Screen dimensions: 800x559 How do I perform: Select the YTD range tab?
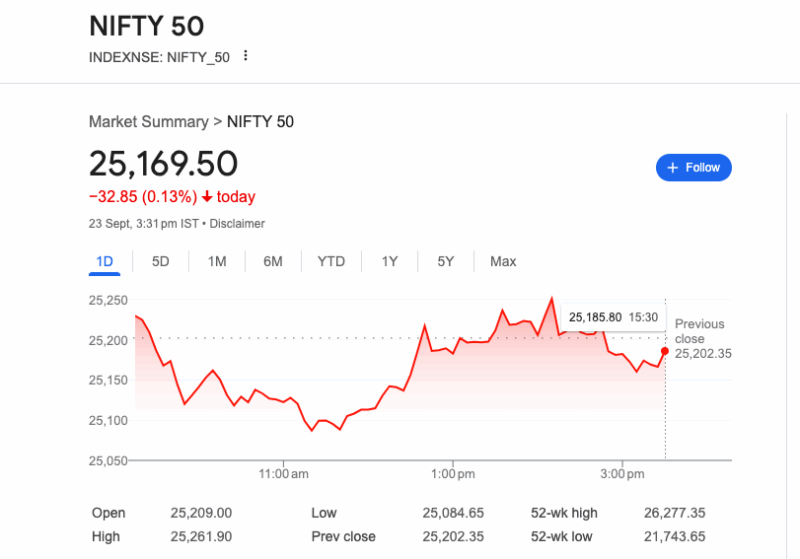(331, 262)
